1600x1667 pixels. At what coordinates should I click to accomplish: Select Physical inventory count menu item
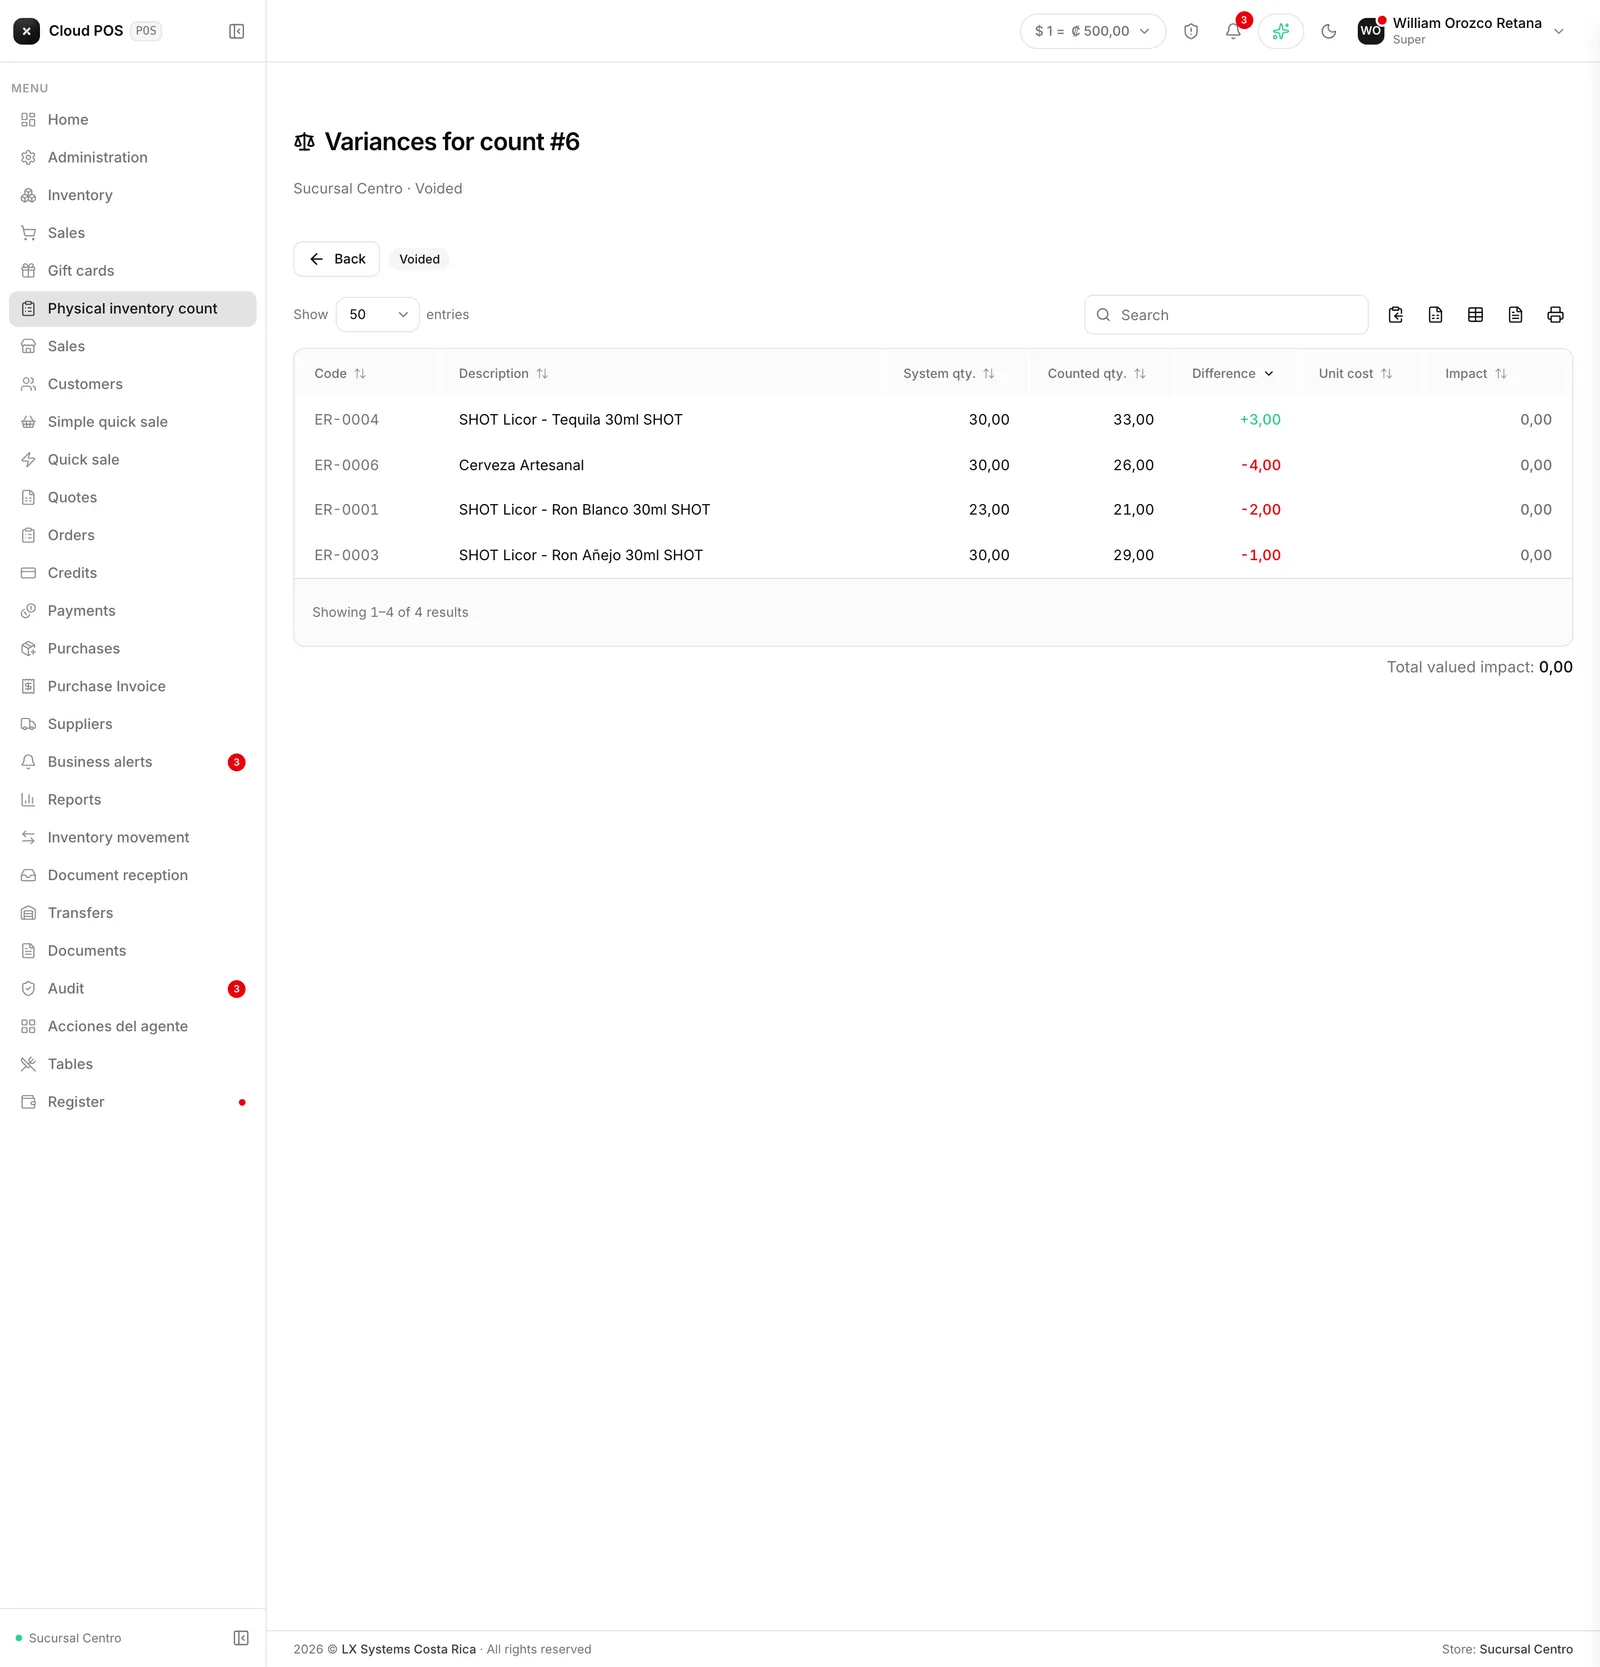coord(132,309)
